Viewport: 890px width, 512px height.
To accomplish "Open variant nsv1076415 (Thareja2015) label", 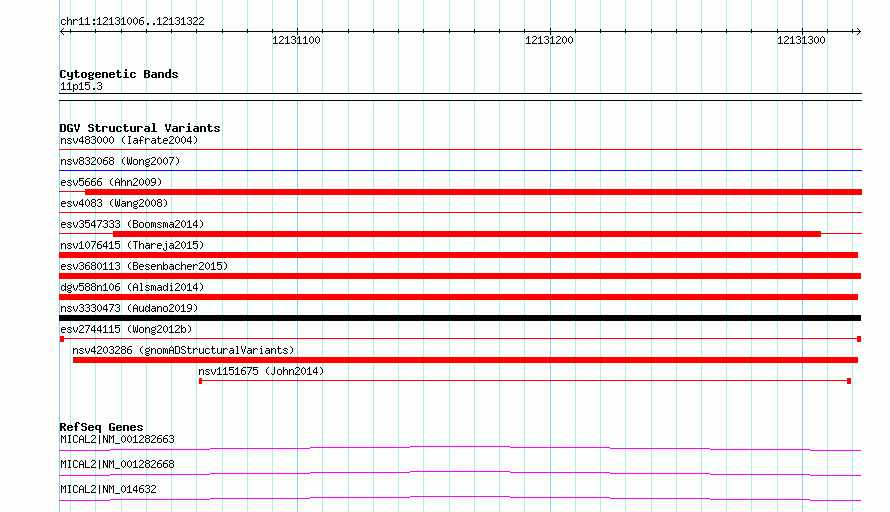I will [132, 245].
